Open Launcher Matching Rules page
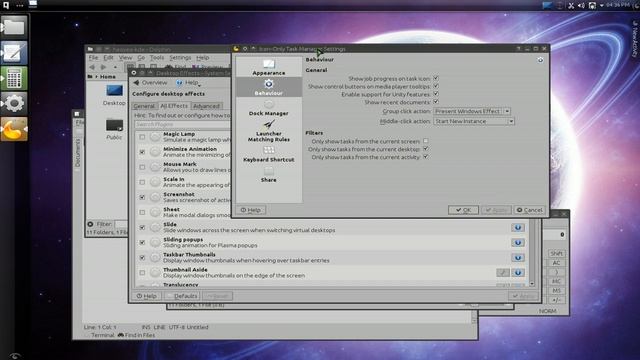 coord(269,131)
